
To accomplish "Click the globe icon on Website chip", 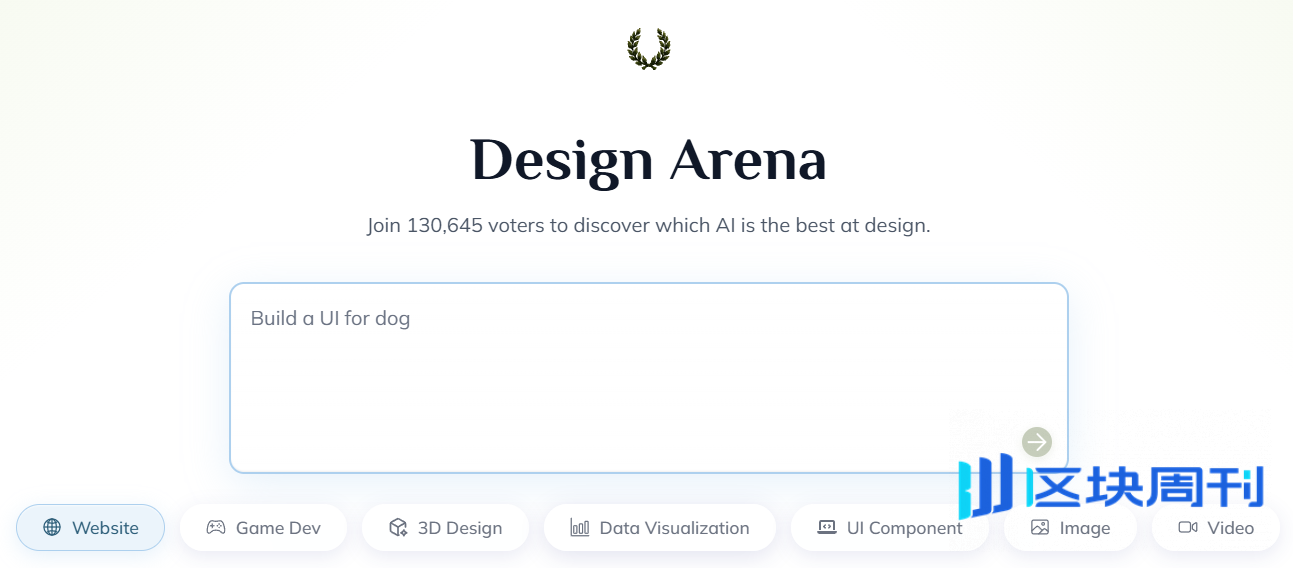I will [52, 527].
